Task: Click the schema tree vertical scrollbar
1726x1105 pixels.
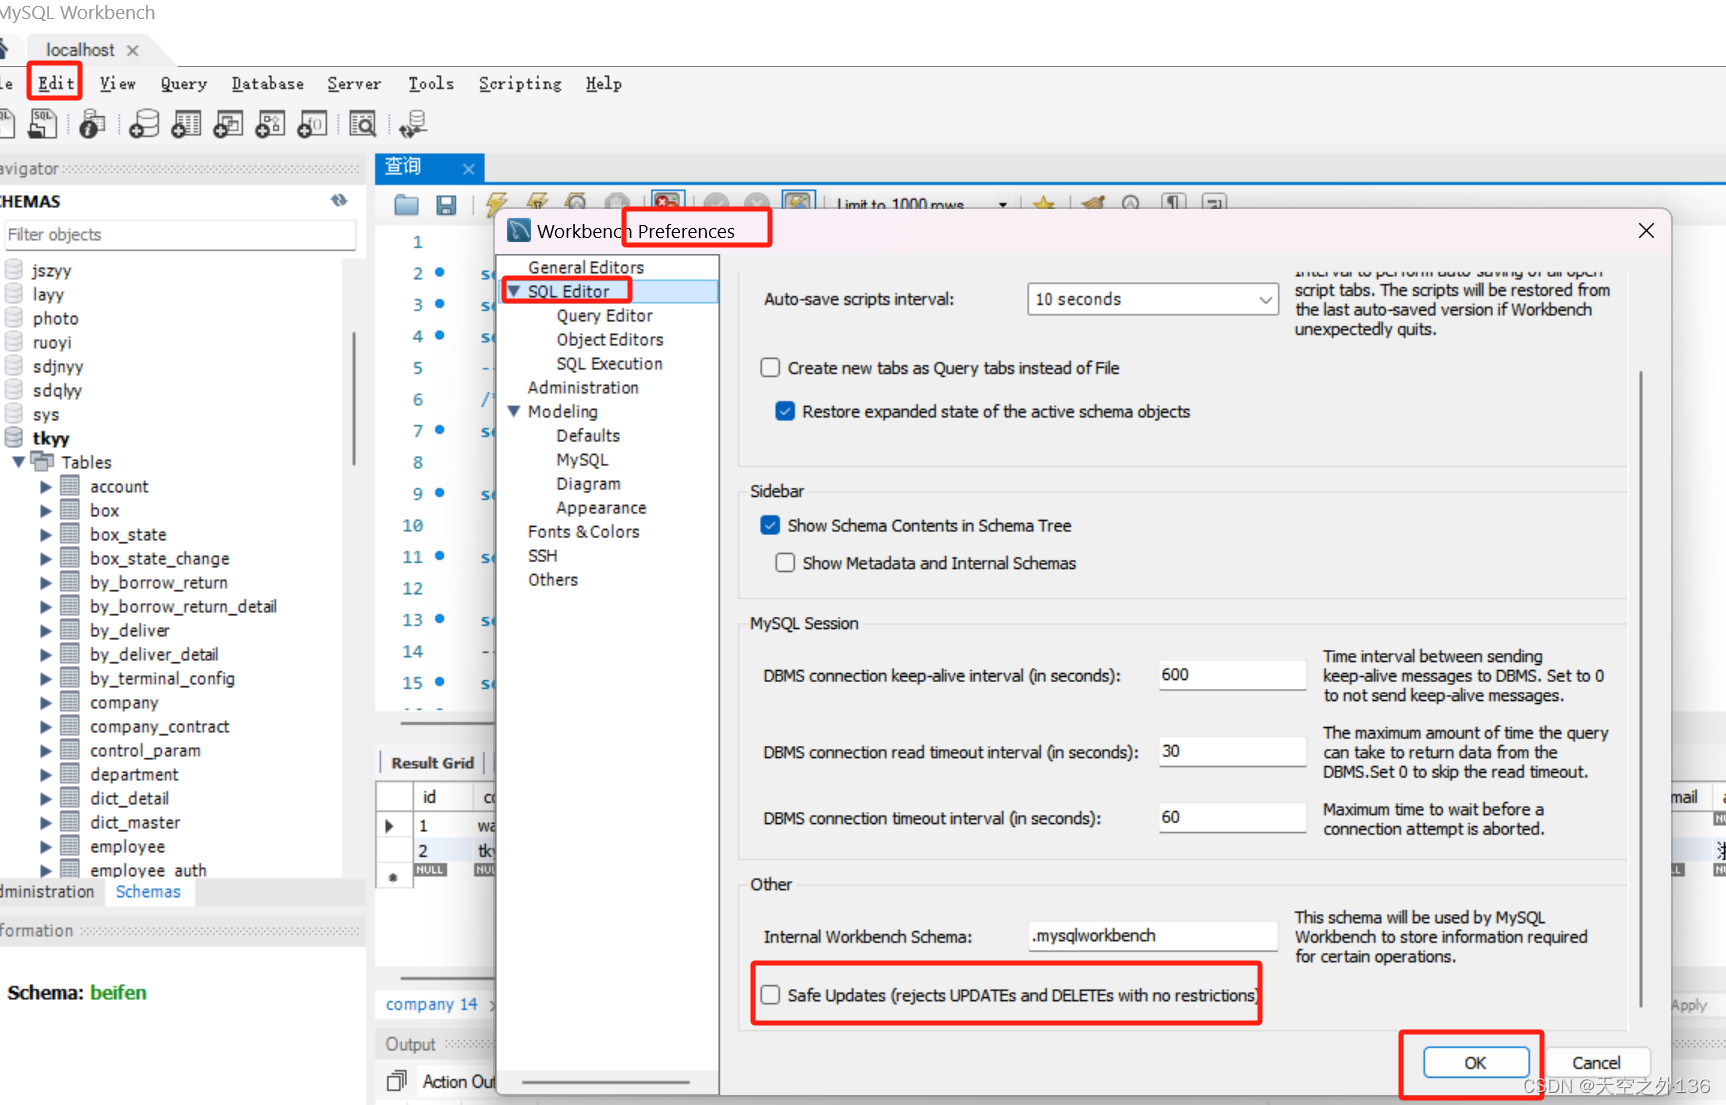Action: [x=354, y=399]
